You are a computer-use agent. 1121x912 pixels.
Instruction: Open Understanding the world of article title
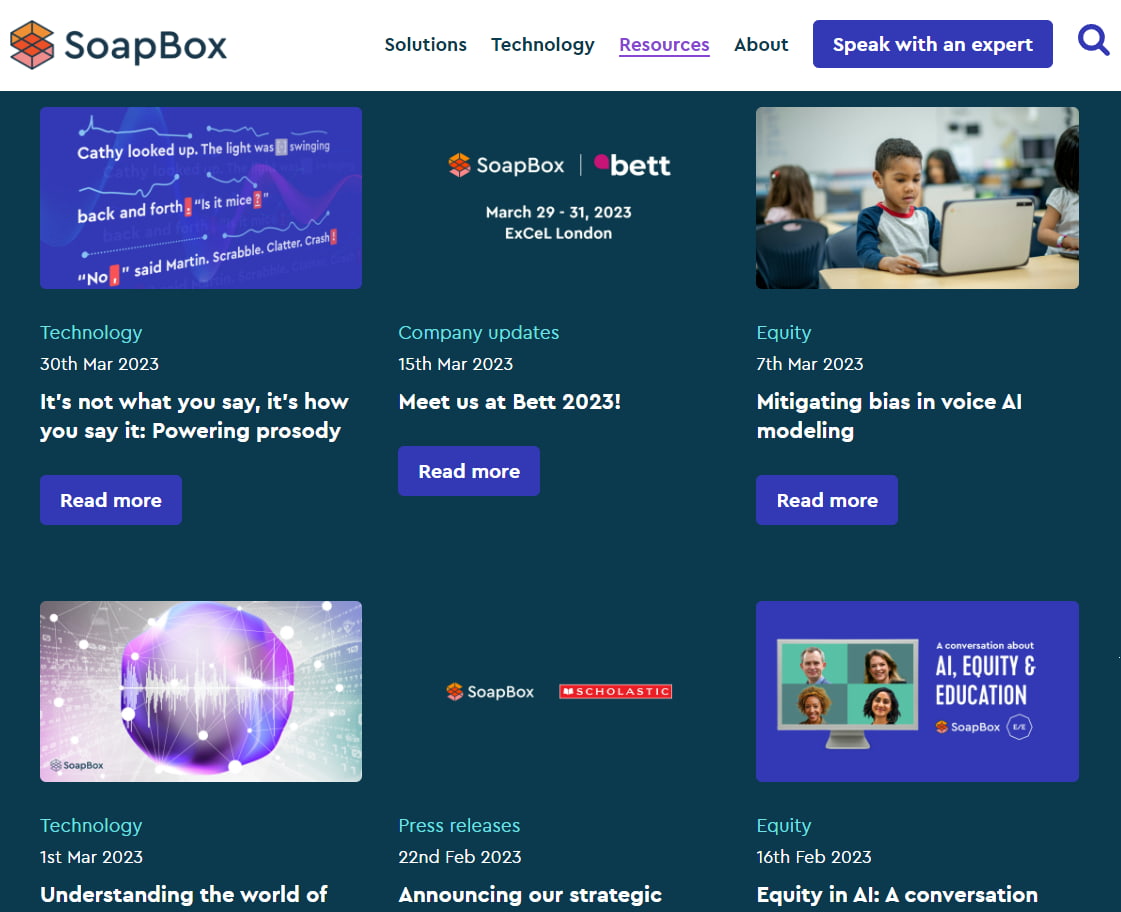184,895
